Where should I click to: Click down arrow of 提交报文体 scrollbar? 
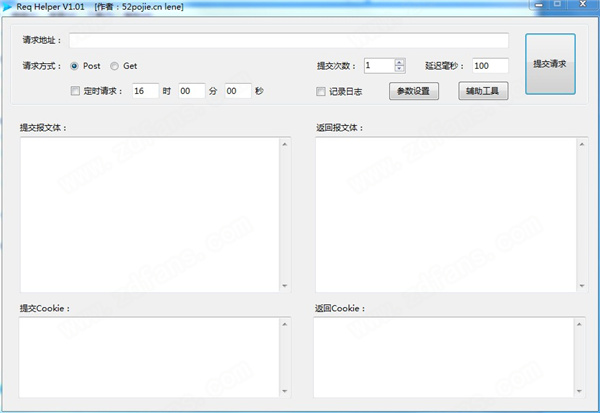click(285, 286)
